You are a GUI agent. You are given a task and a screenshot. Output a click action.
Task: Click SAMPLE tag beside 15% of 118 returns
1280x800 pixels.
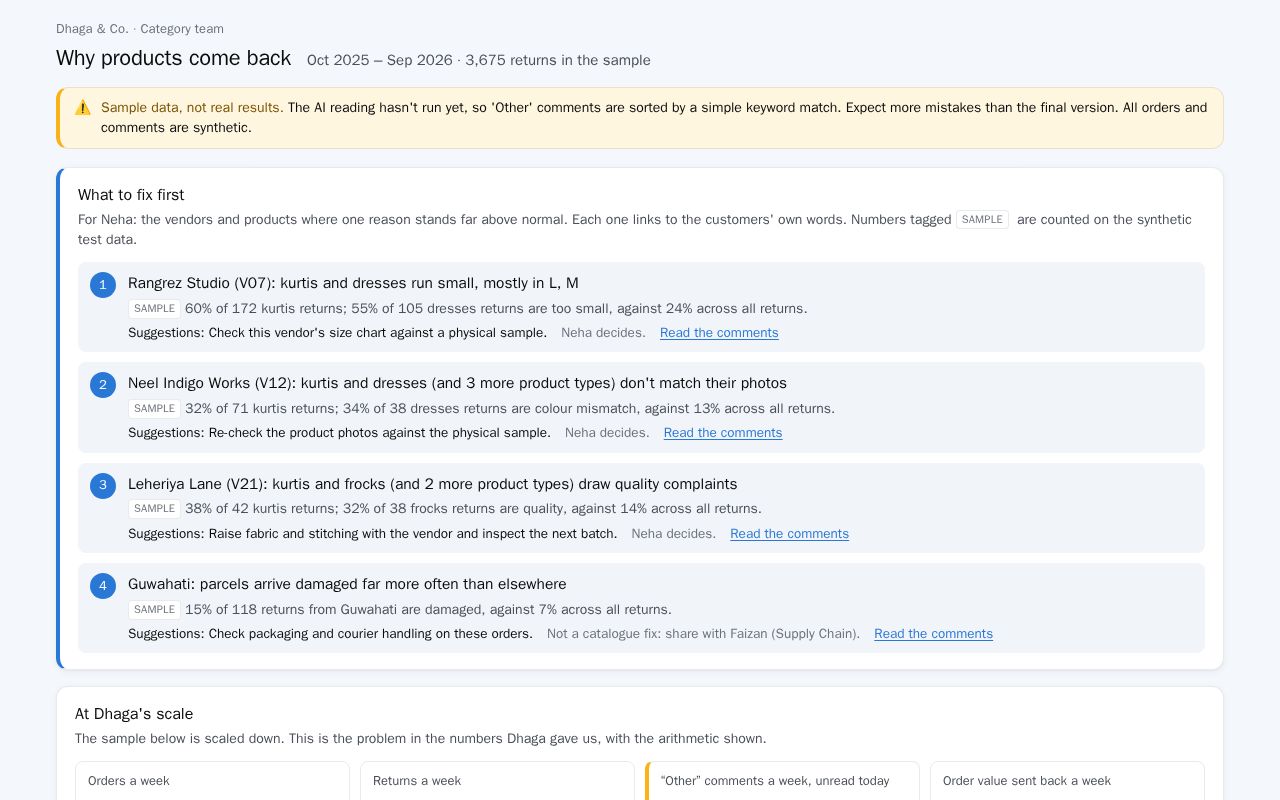[x=154, y=610]
